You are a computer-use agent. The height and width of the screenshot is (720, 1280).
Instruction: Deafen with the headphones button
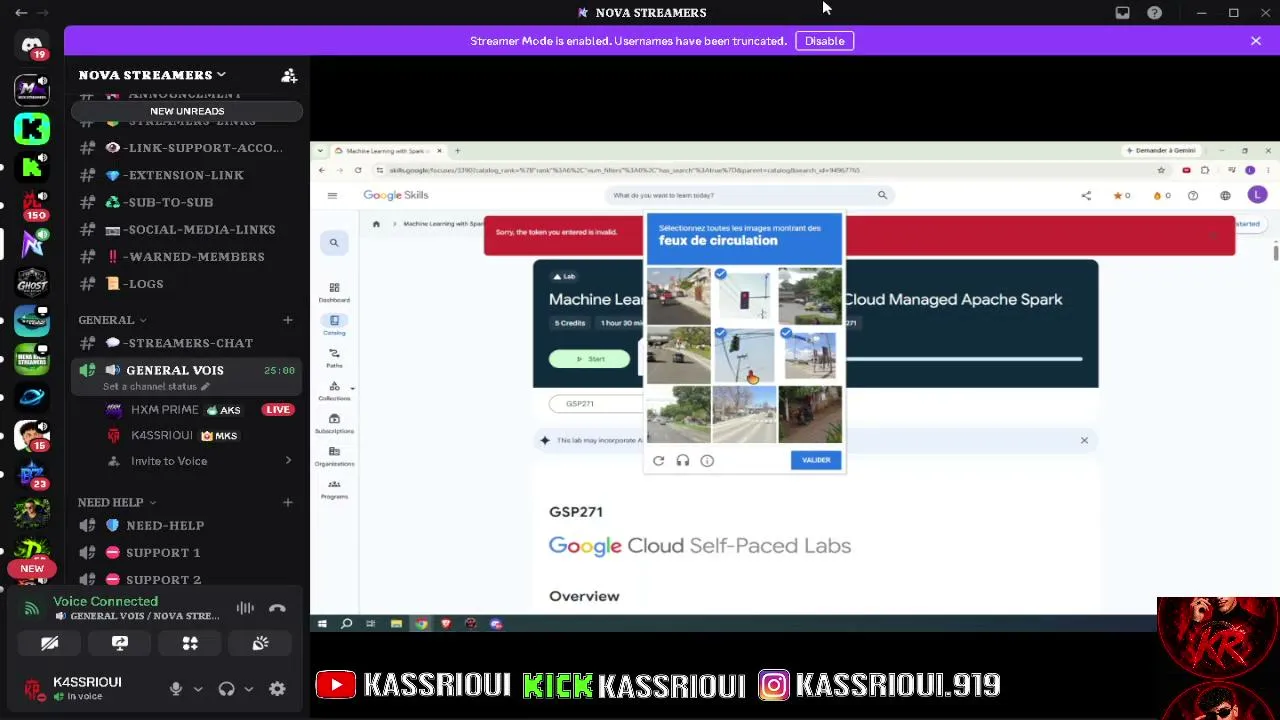226,688
